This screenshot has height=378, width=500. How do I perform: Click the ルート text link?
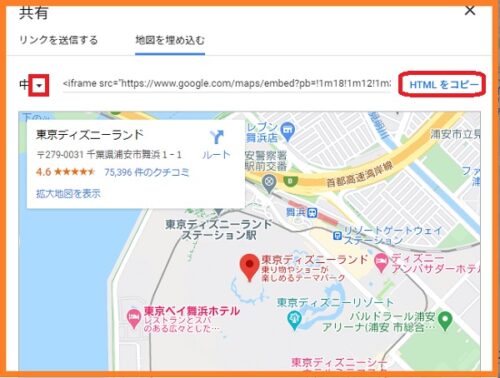point(217,155)
